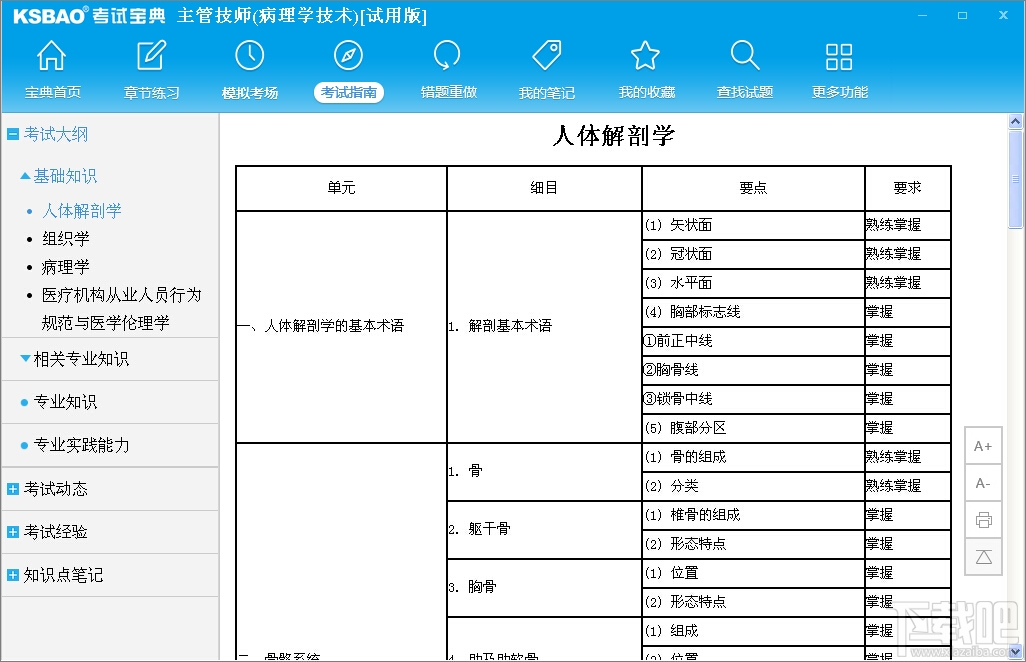1026x662 pixels.
Task: Open 医疗机构从业人员行为规范与医学伦理学 item
Action: pyautogui.click(x=121, y=309)
